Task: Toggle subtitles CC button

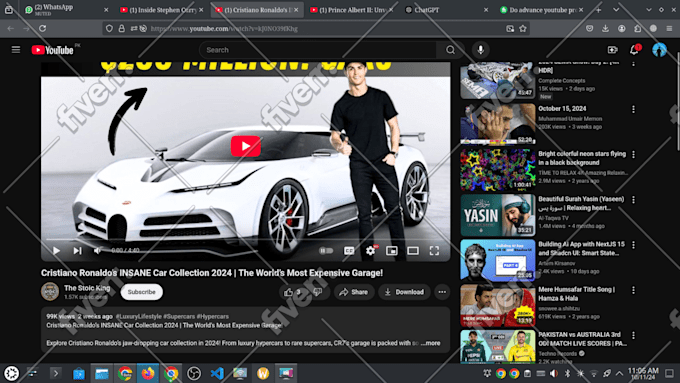Action: [x=349, y=251]
